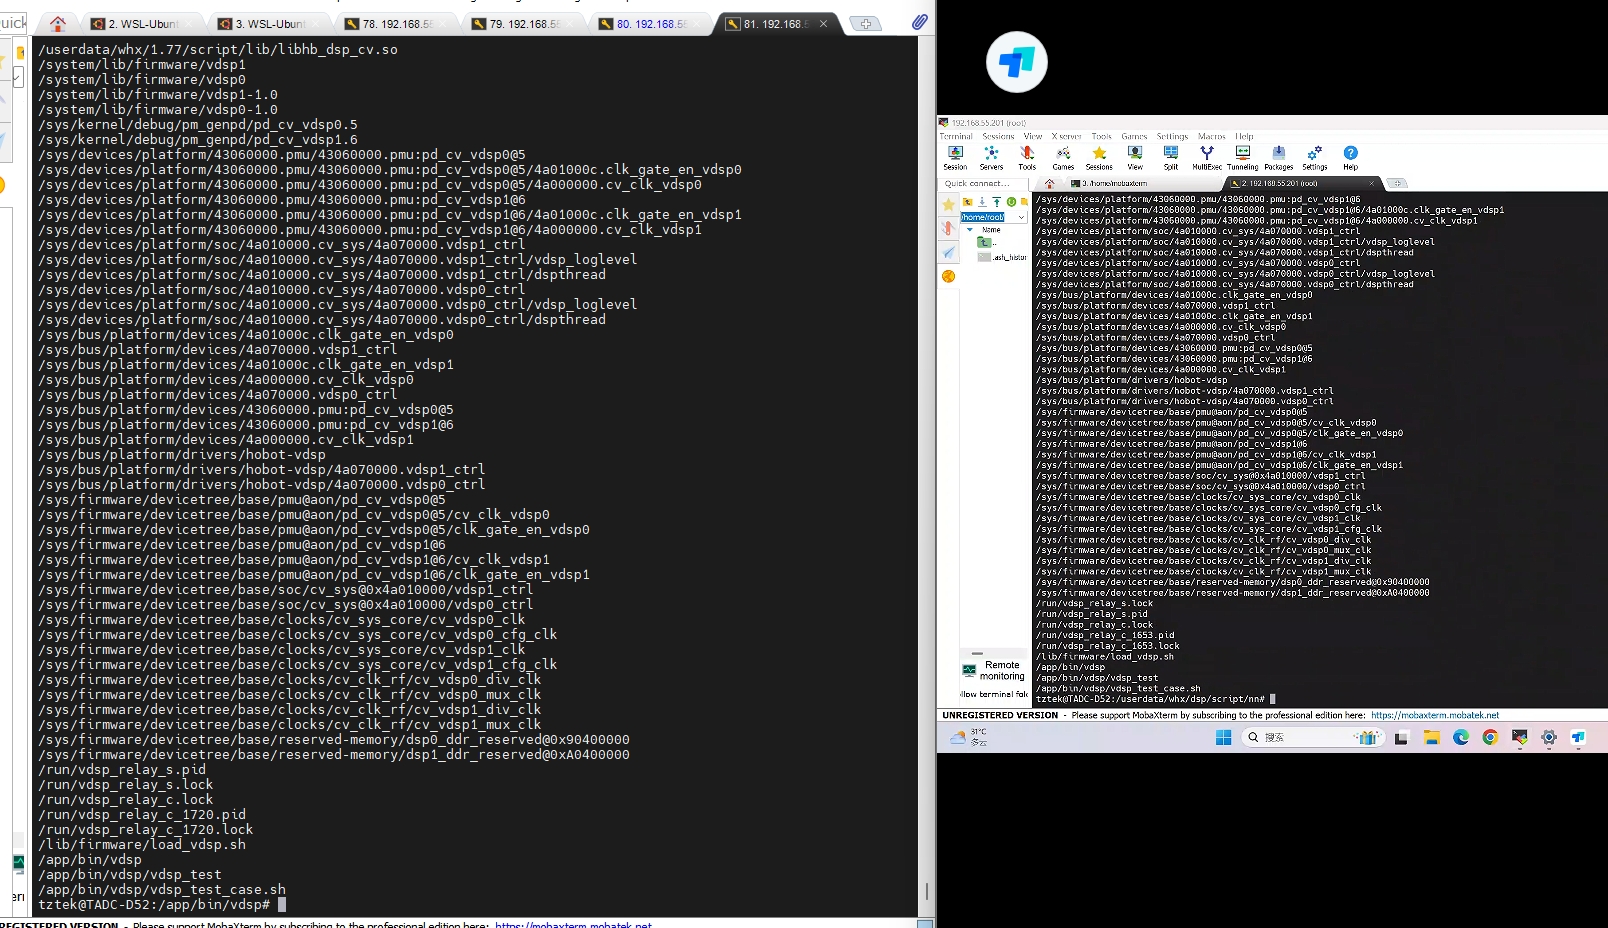1608x928 pixels.
Task: Click the paperclip icon beside the tabs
Action: tap(919, 22)
